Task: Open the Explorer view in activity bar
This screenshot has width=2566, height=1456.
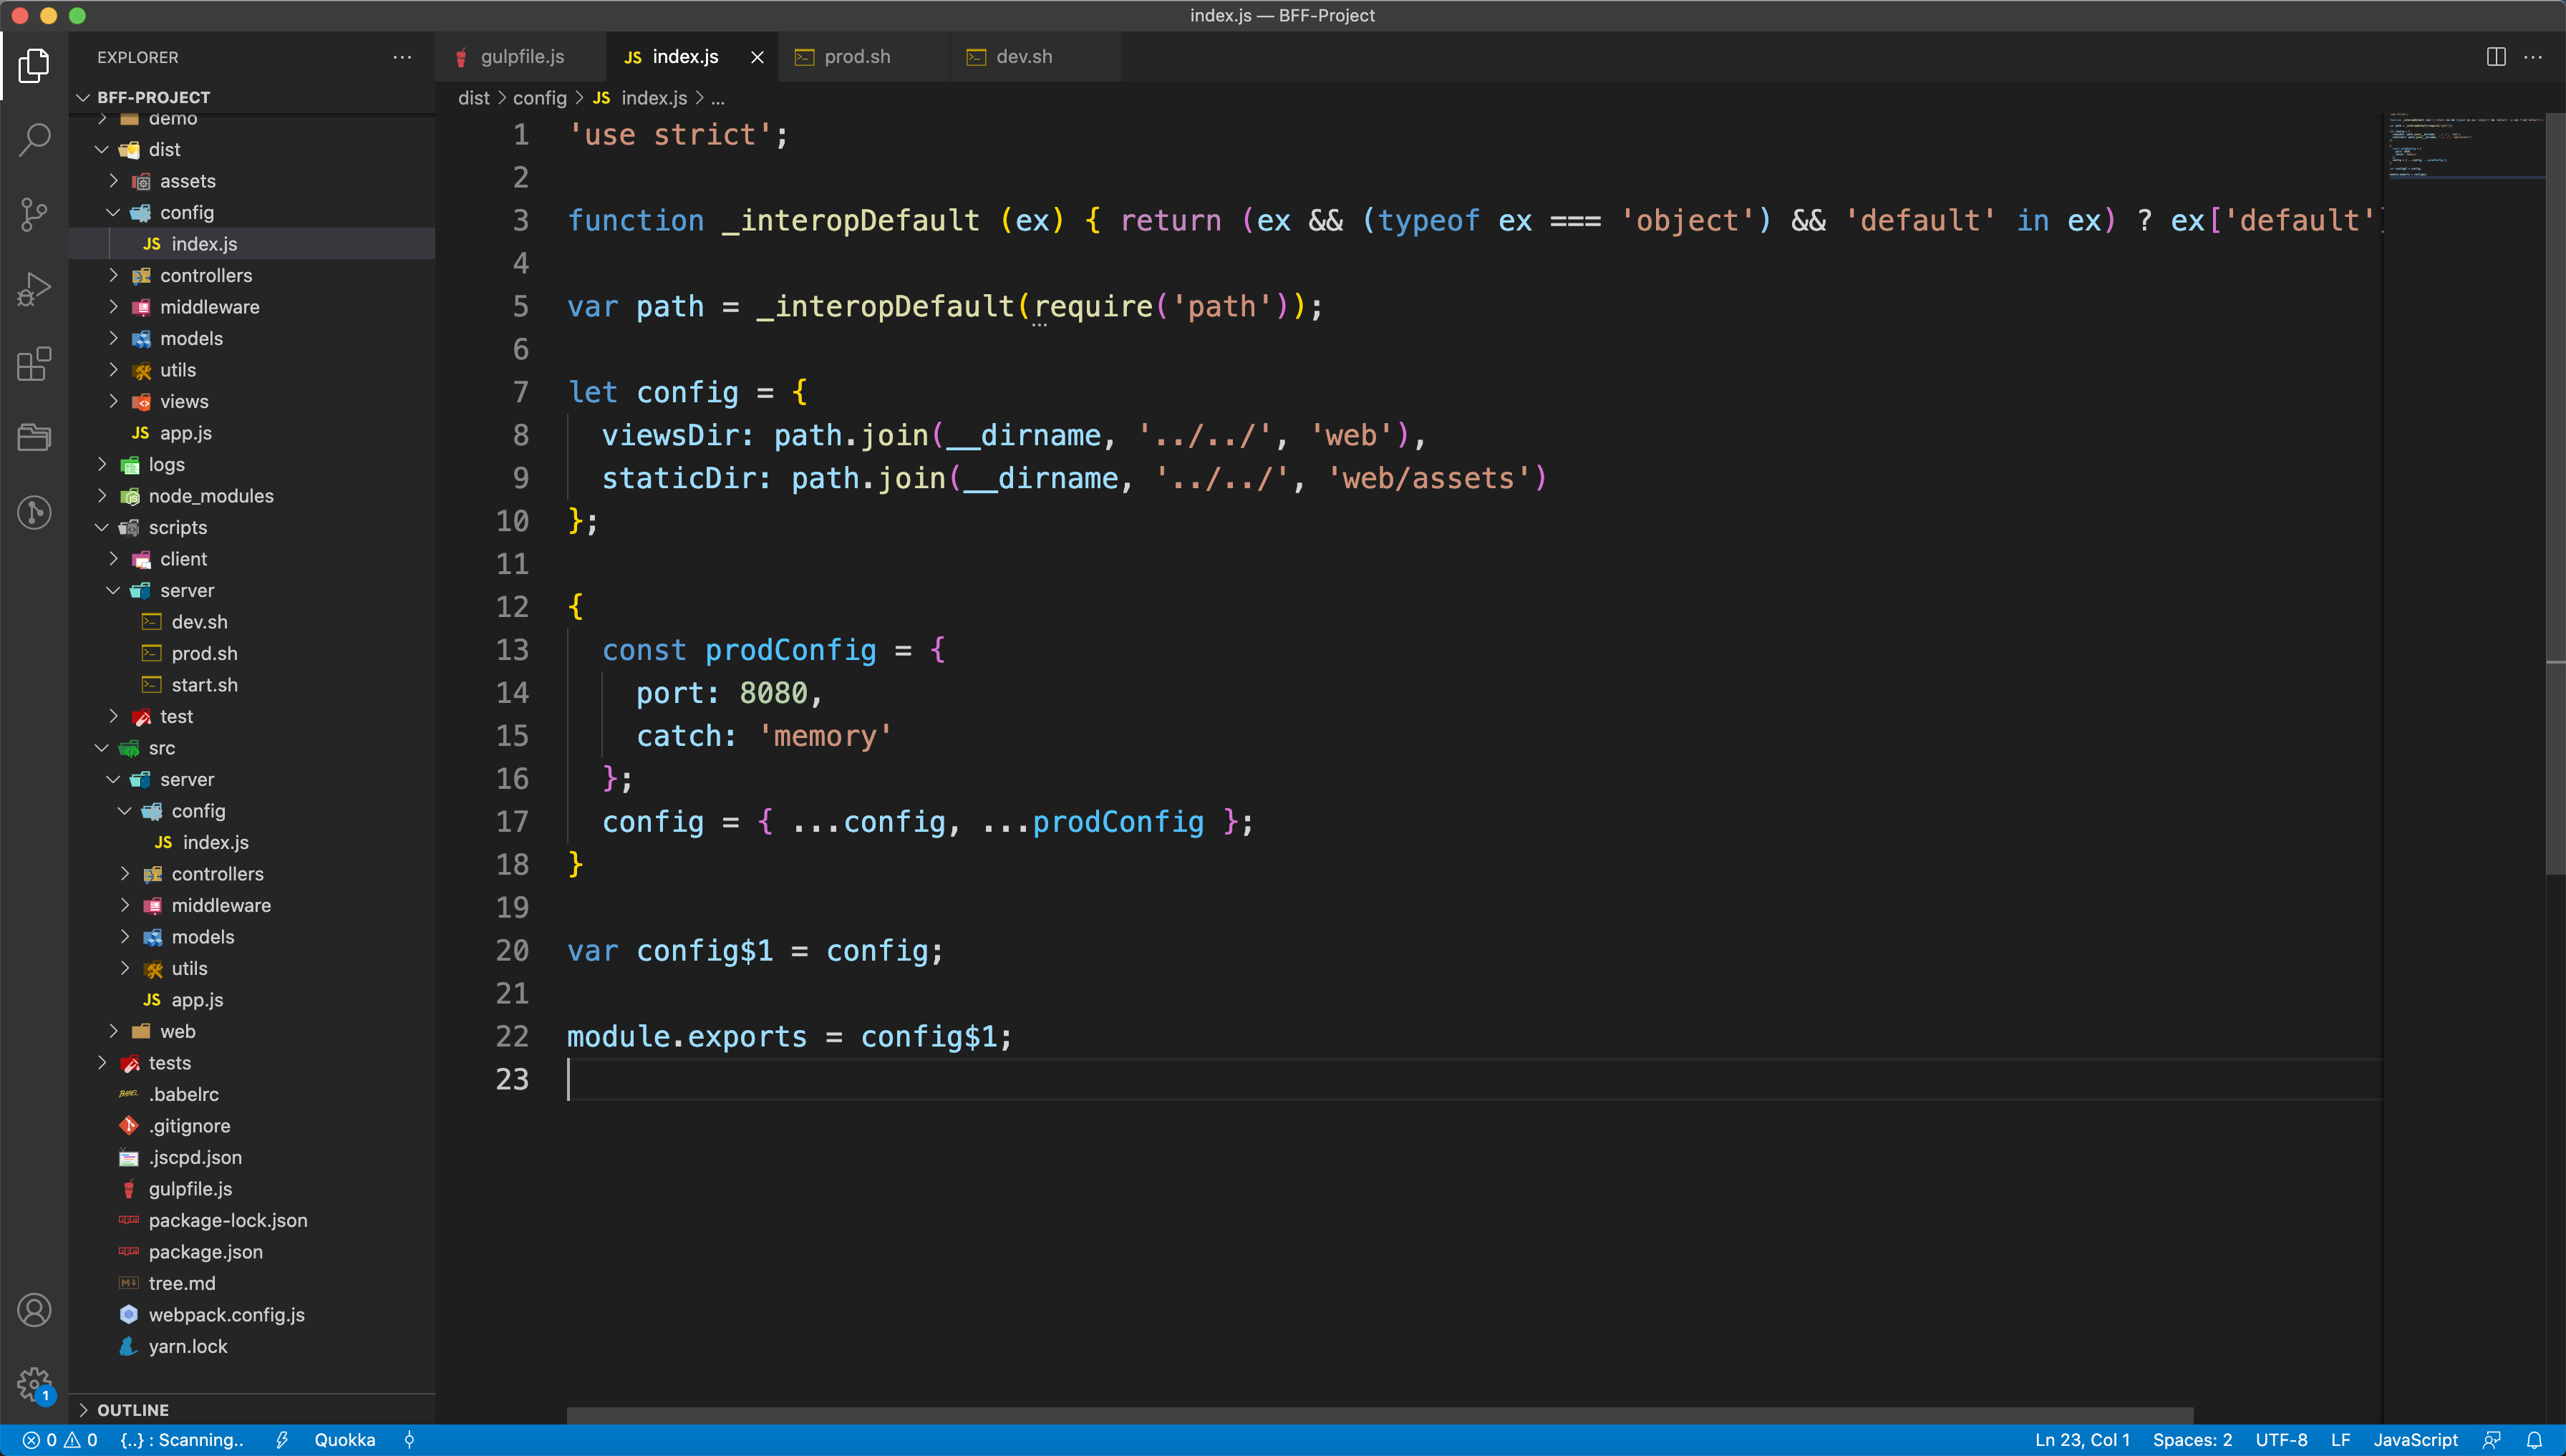Action: [x=34, y=66]
